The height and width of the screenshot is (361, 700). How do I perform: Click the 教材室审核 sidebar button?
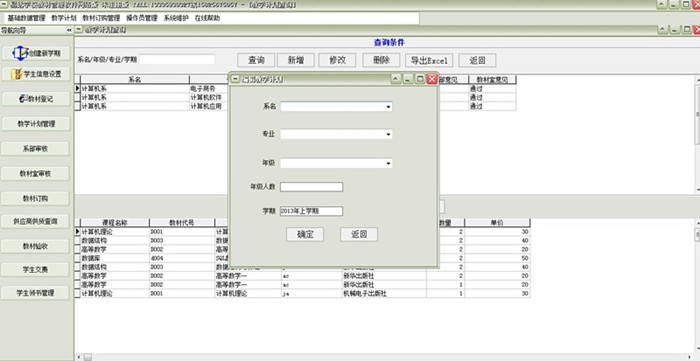36,174
